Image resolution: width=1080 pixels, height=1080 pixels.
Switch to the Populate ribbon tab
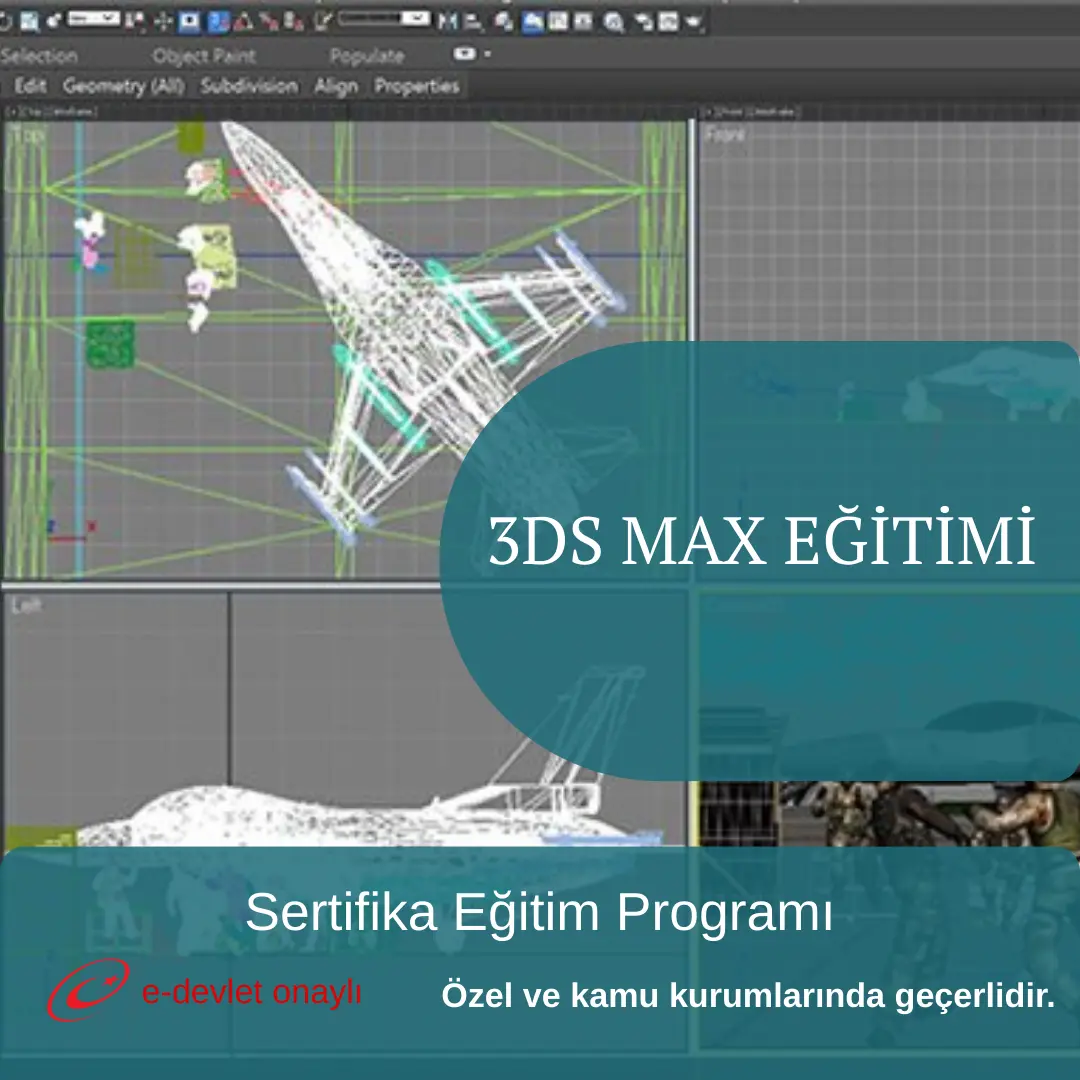click(367, 56)
